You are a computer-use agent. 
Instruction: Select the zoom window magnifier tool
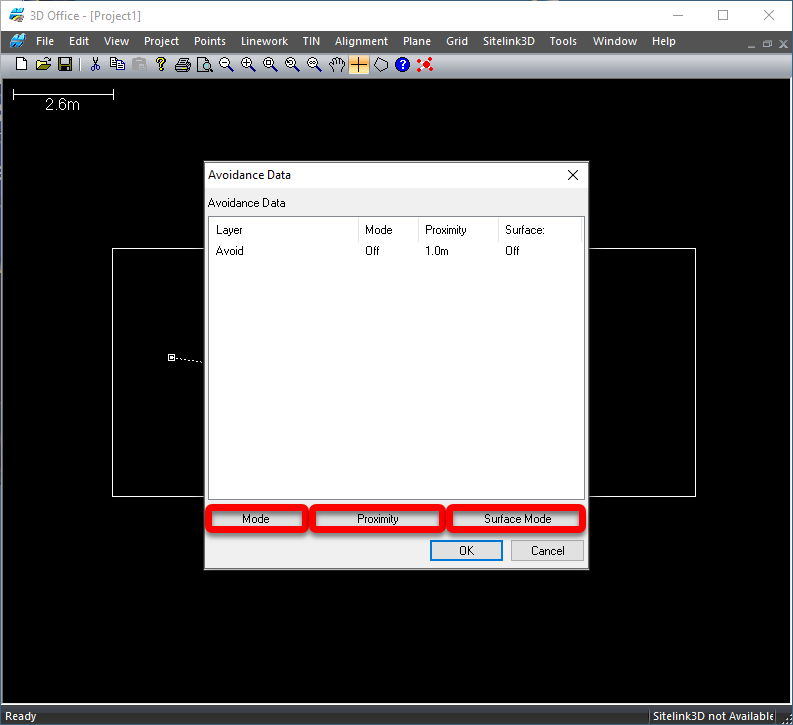[270, 64]
